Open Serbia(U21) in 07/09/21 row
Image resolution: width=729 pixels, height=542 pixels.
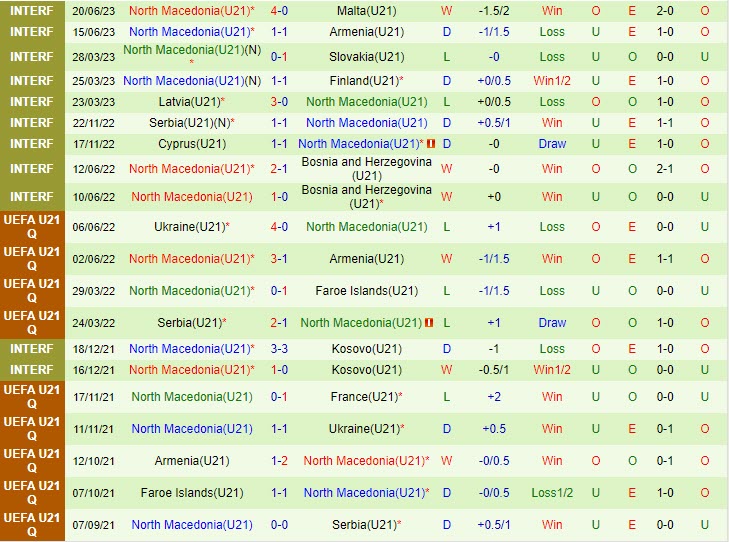(364, 525)
